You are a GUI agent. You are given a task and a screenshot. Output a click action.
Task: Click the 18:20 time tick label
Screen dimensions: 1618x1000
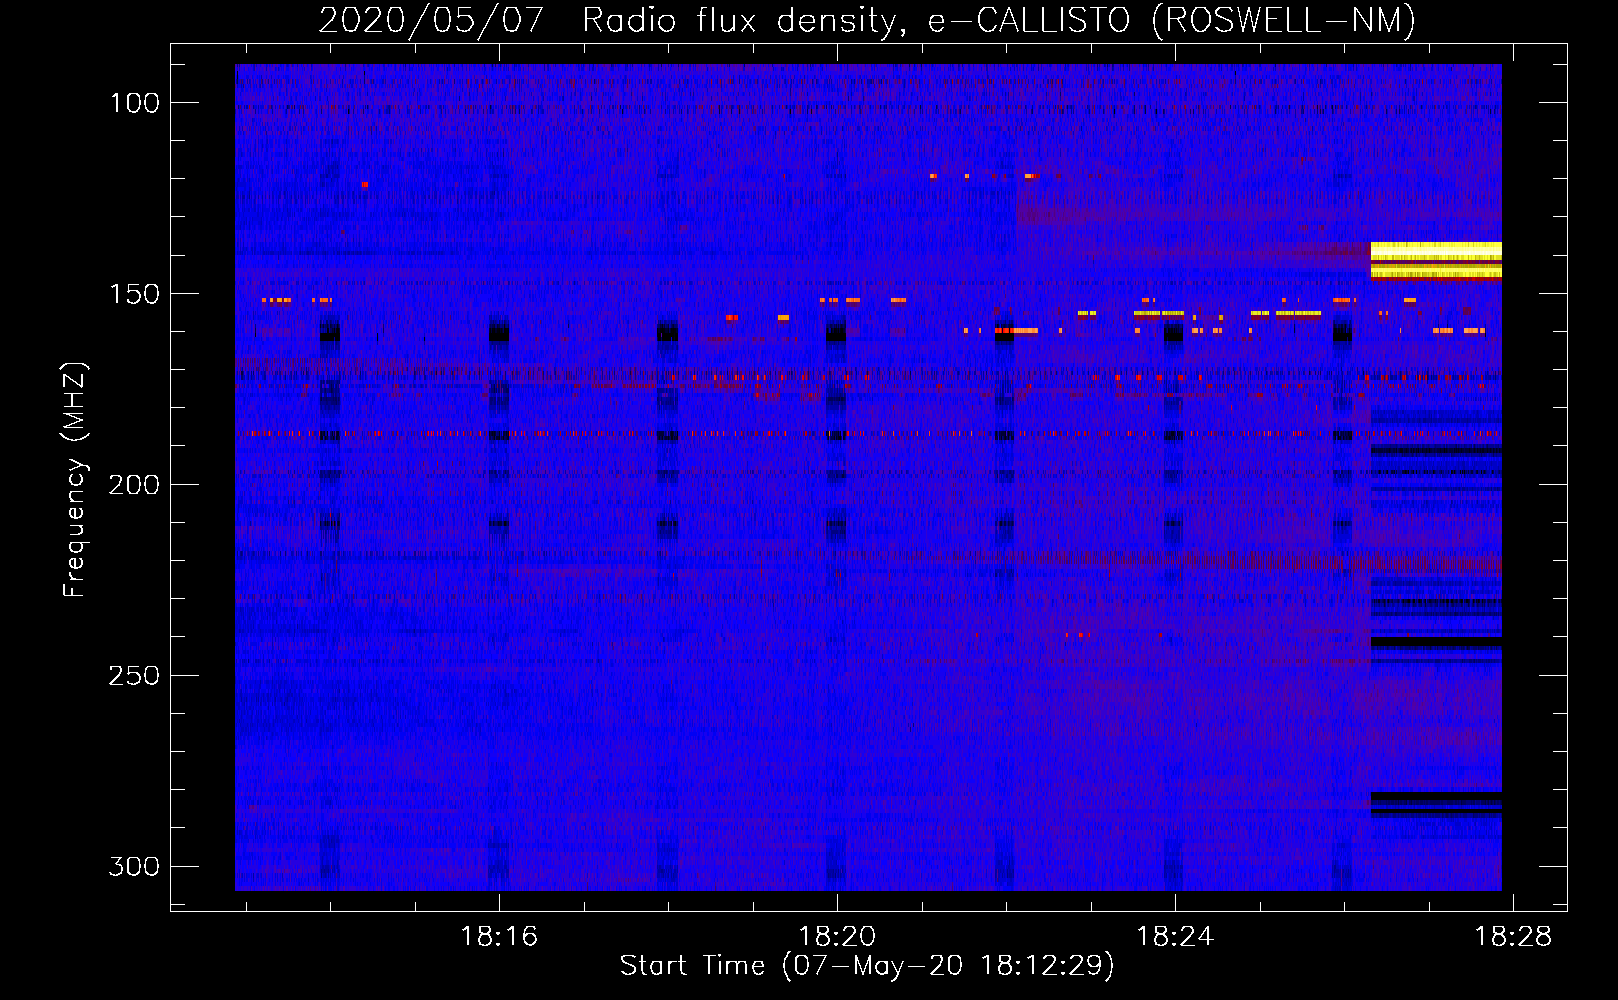coord(837,937)
